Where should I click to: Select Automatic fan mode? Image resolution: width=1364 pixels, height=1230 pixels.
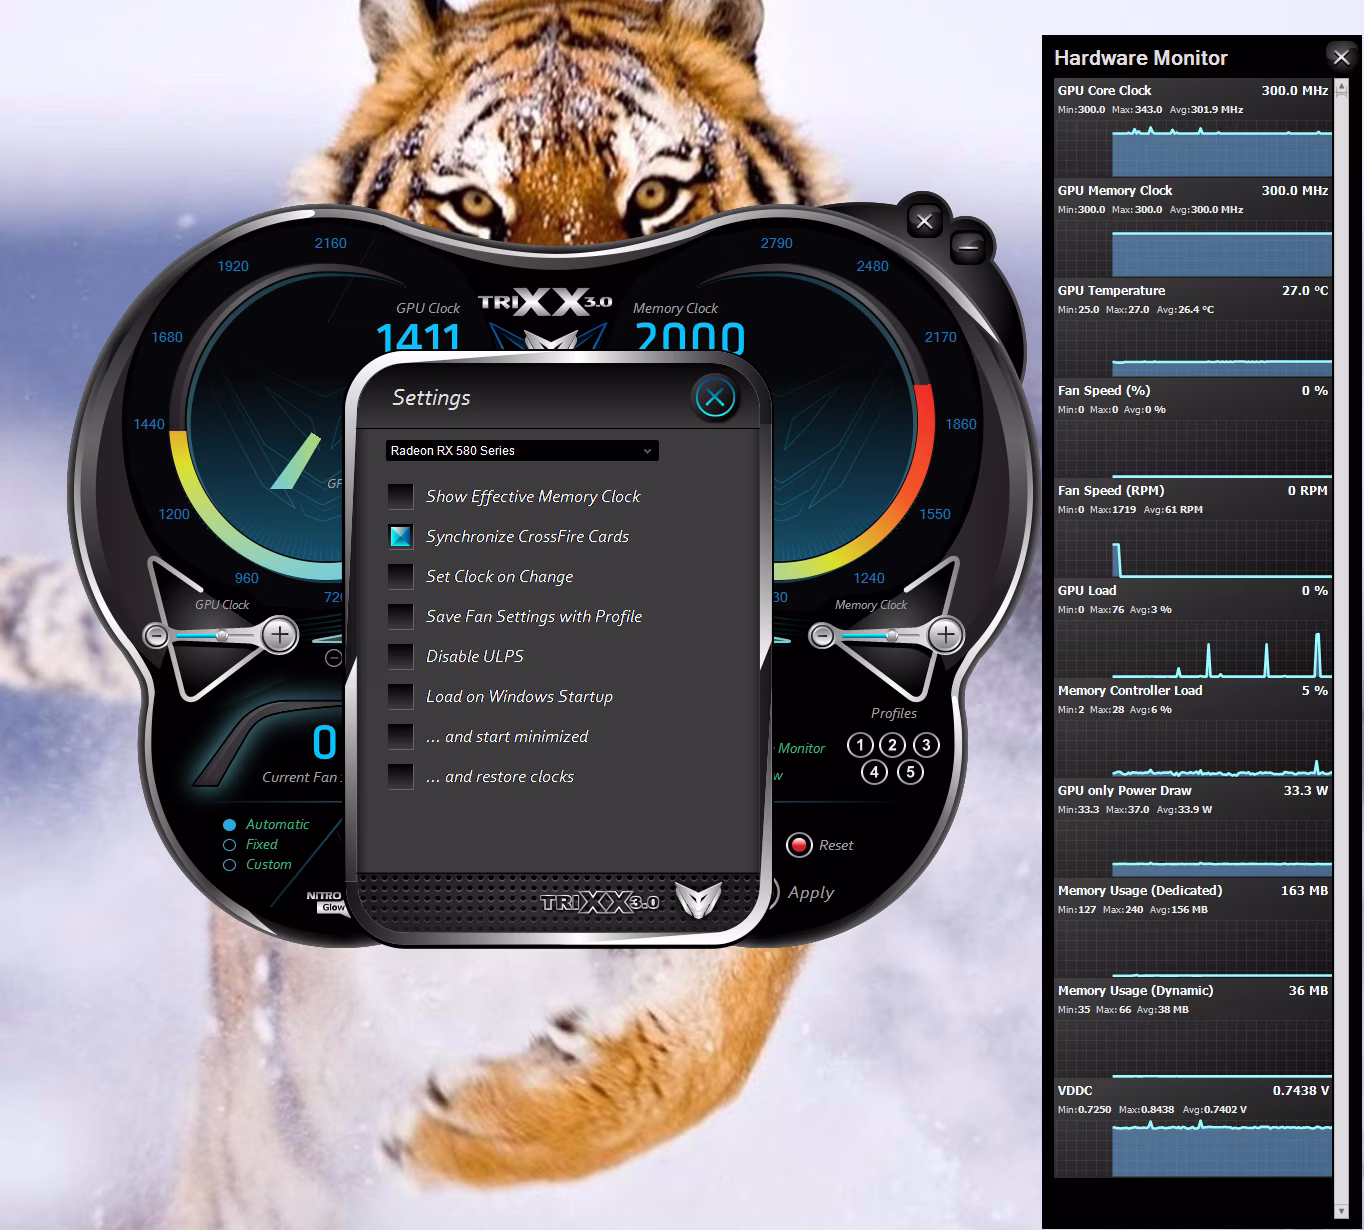229,825
